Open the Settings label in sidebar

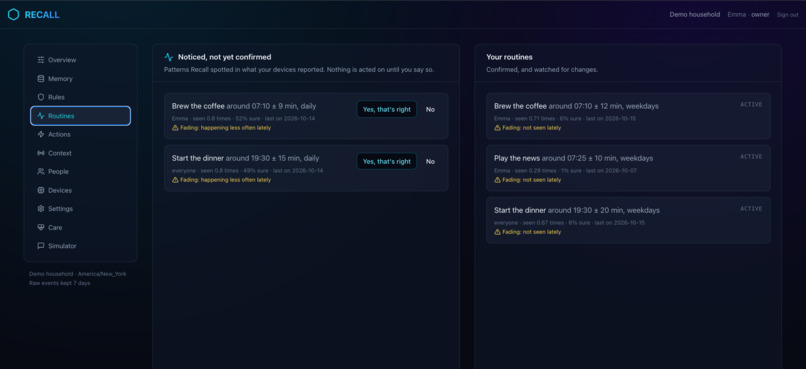pyautogui.click(x=61, y=209)
